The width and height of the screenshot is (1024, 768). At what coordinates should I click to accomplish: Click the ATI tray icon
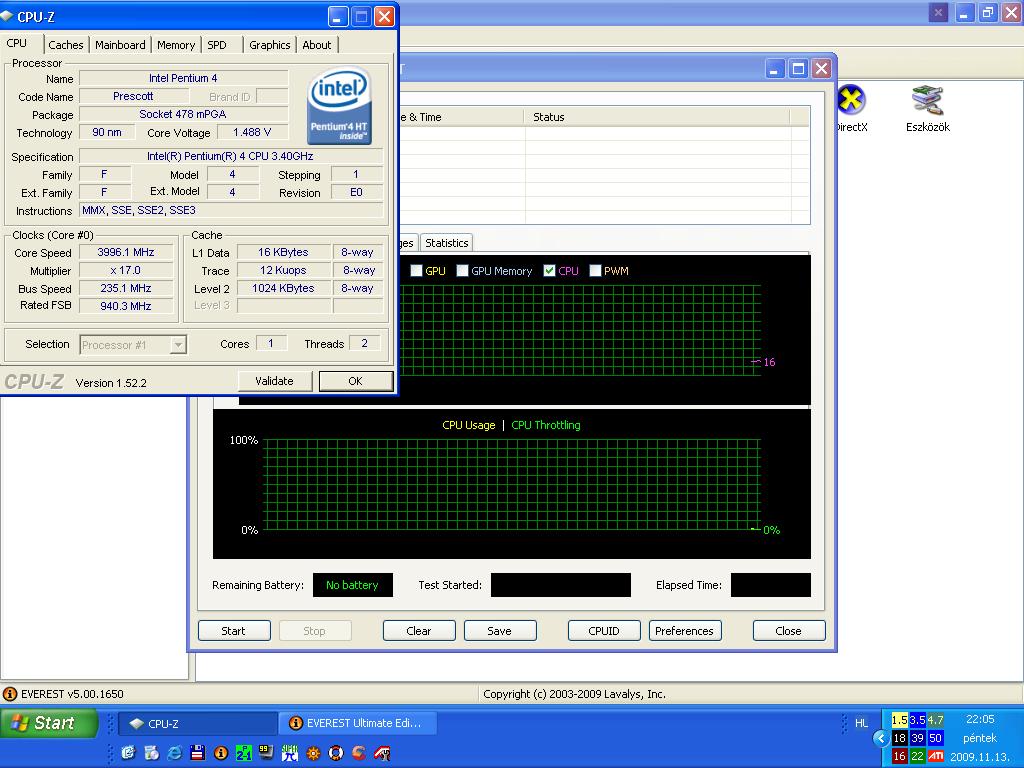click(936, 756)
